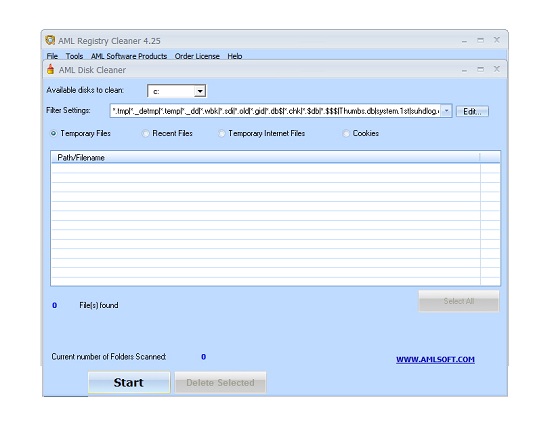
Task: Click the Edit... filter button
Action: click(x=472, y=111)
